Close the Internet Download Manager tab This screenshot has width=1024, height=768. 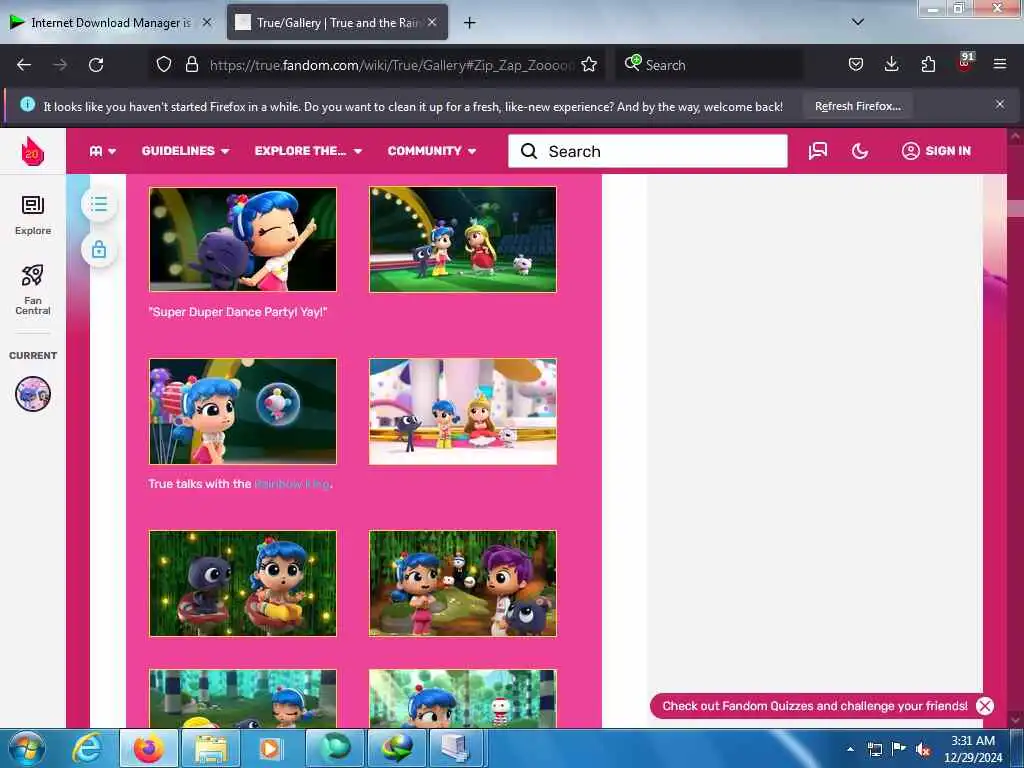(206, 22)
